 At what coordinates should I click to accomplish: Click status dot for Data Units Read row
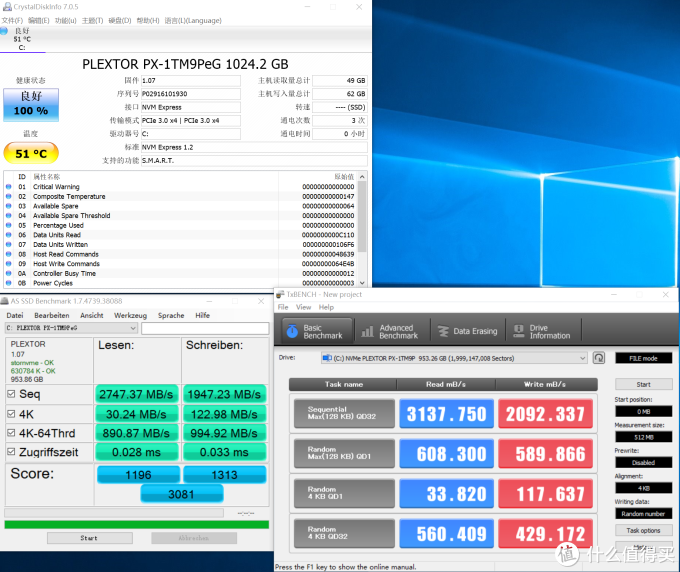pos(8,235)
